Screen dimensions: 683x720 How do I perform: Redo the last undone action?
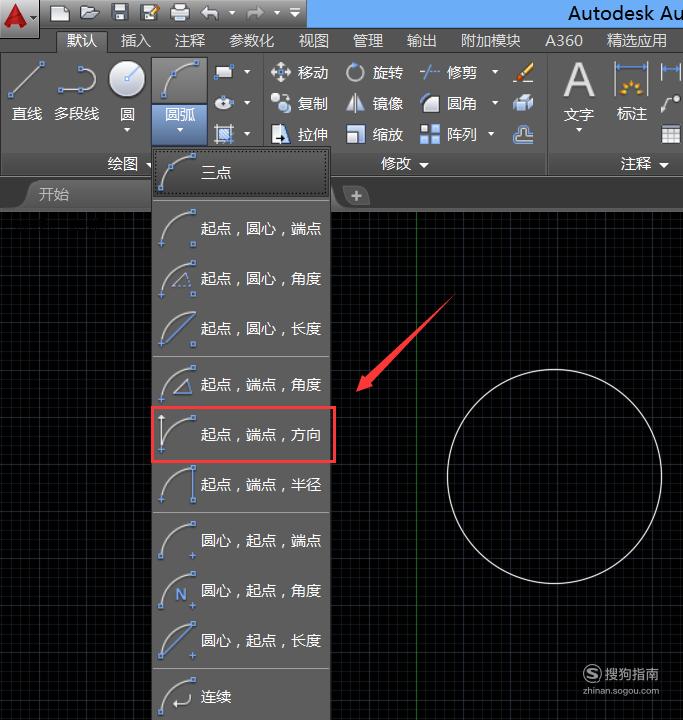[x=255, y=13]
